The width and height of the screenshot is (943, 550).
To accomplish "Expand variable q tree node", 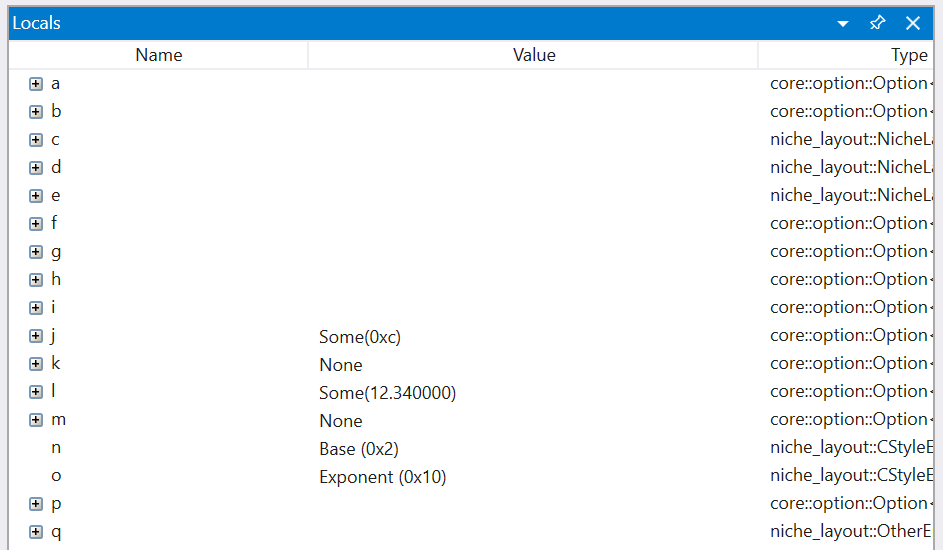I will coord(36,532).
